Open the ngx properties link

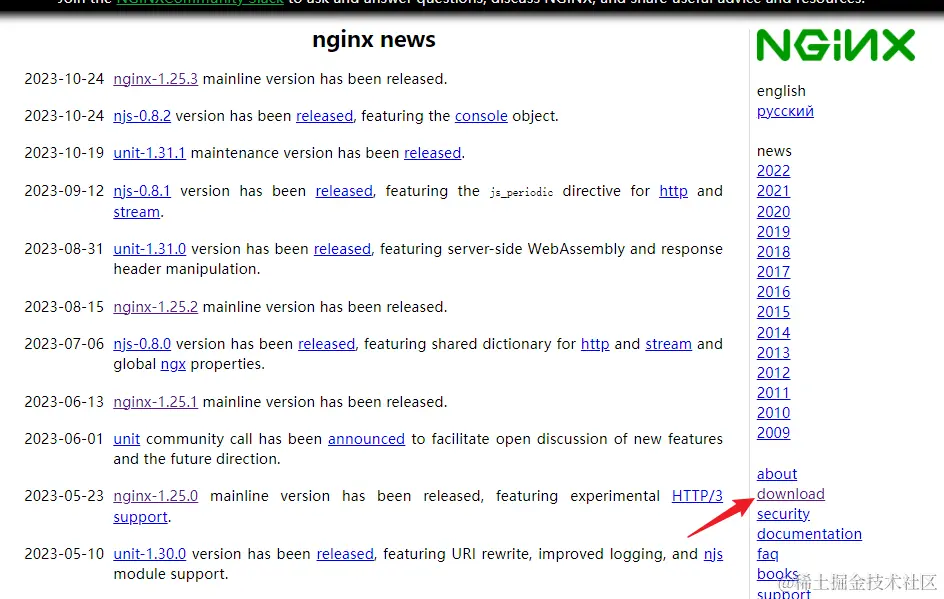coord(173,364)
